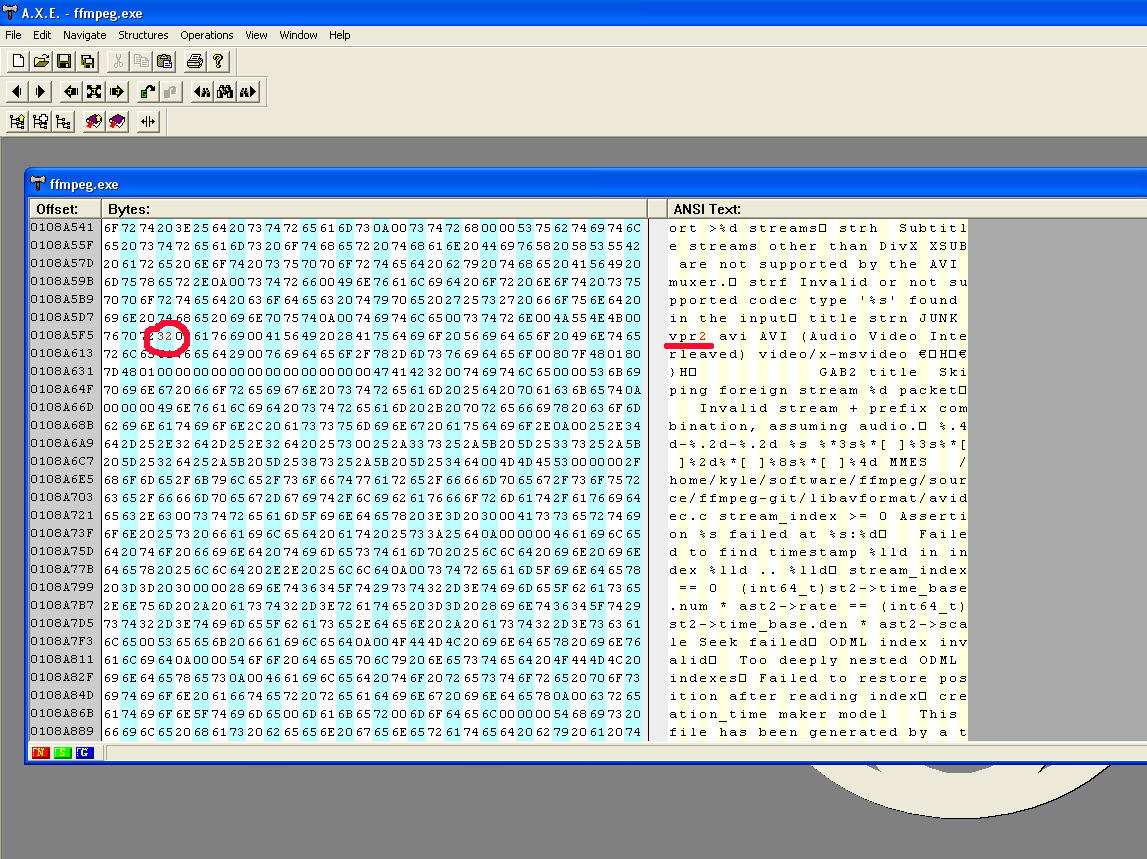Click the red 32 byte in row 0108A5F5
The width and height of the screenshot is (1147, 859).
[165, 336]
